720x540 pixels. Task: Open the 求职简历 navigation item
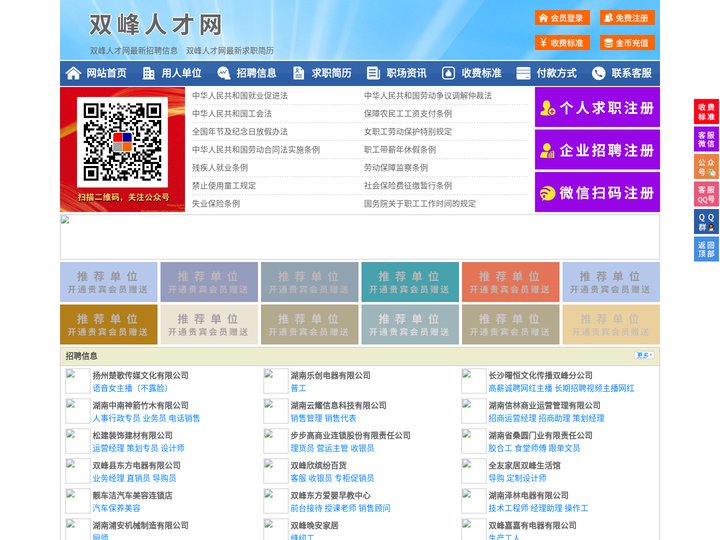(332, 73)
